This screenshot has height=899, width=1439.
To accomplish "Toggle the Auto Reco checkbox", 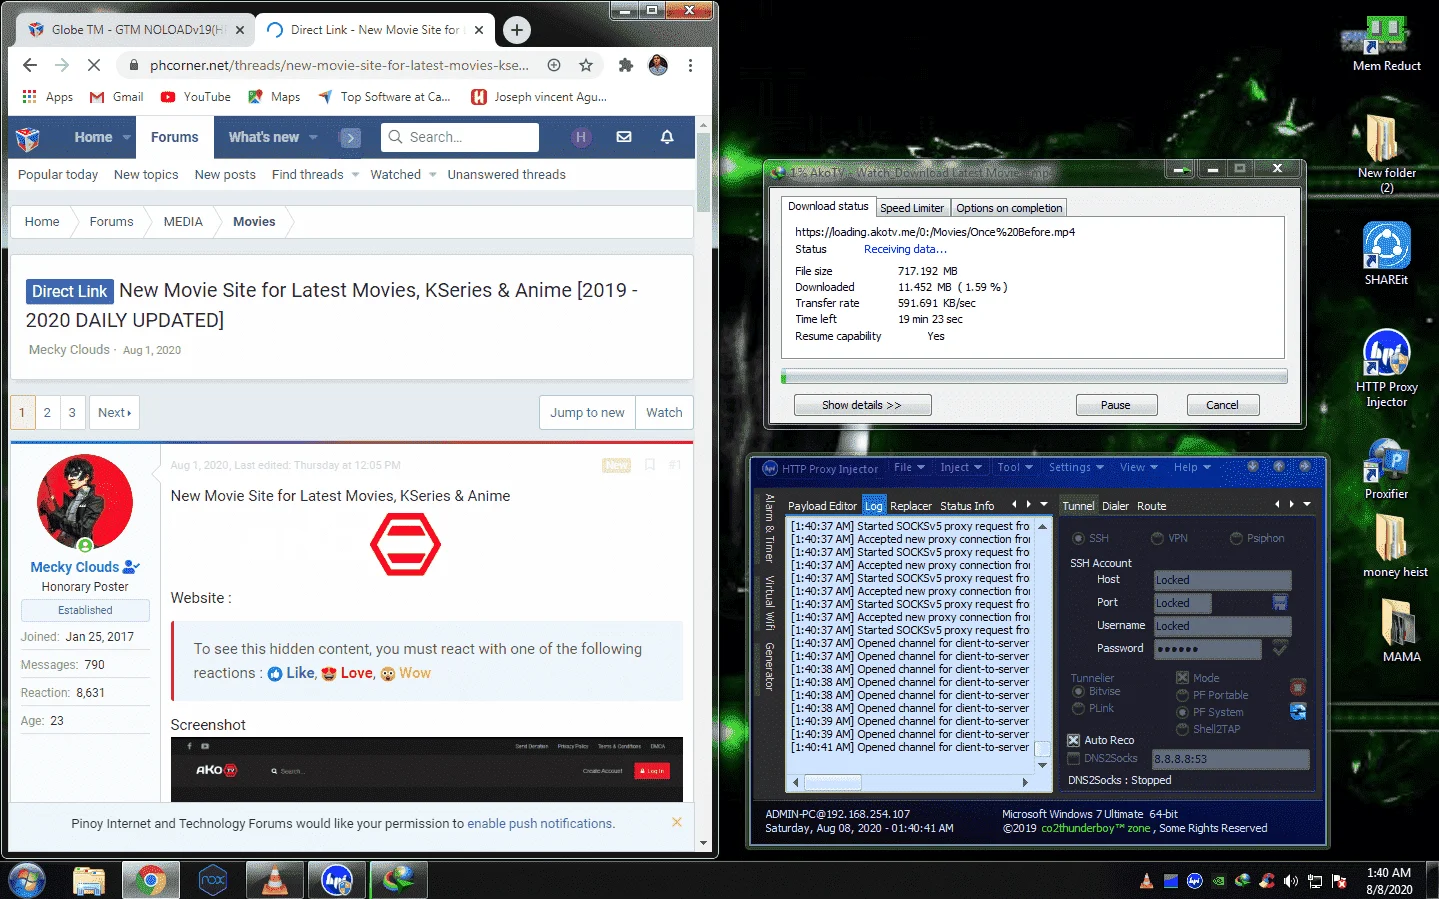I will tap(1074, 740).
